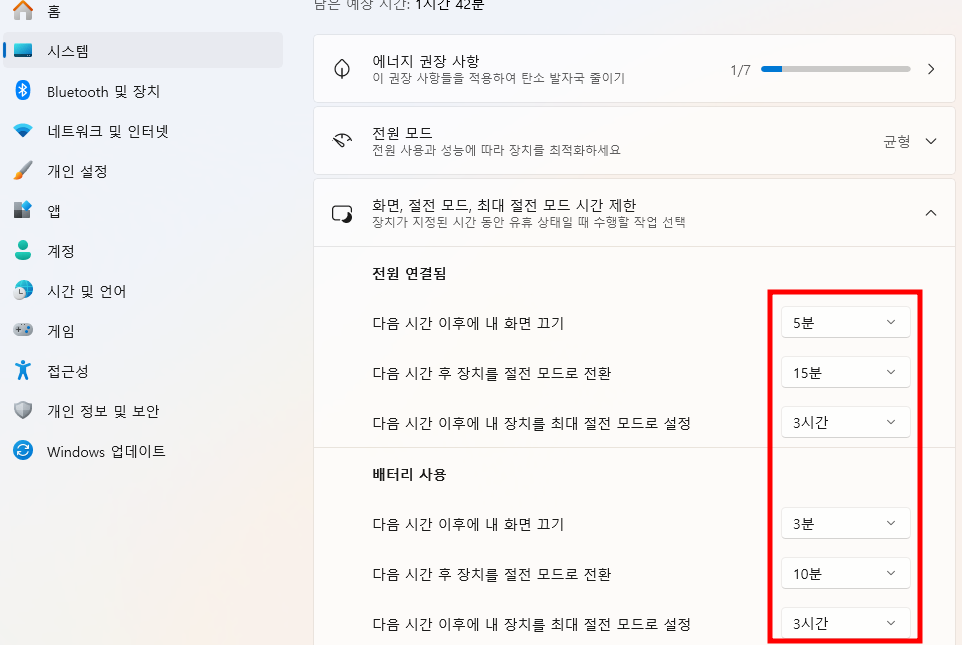Open plugged-in 화면 끄기 5분 dropdown
This screenshot has height=645, width=962.
(x=845, y=322)
